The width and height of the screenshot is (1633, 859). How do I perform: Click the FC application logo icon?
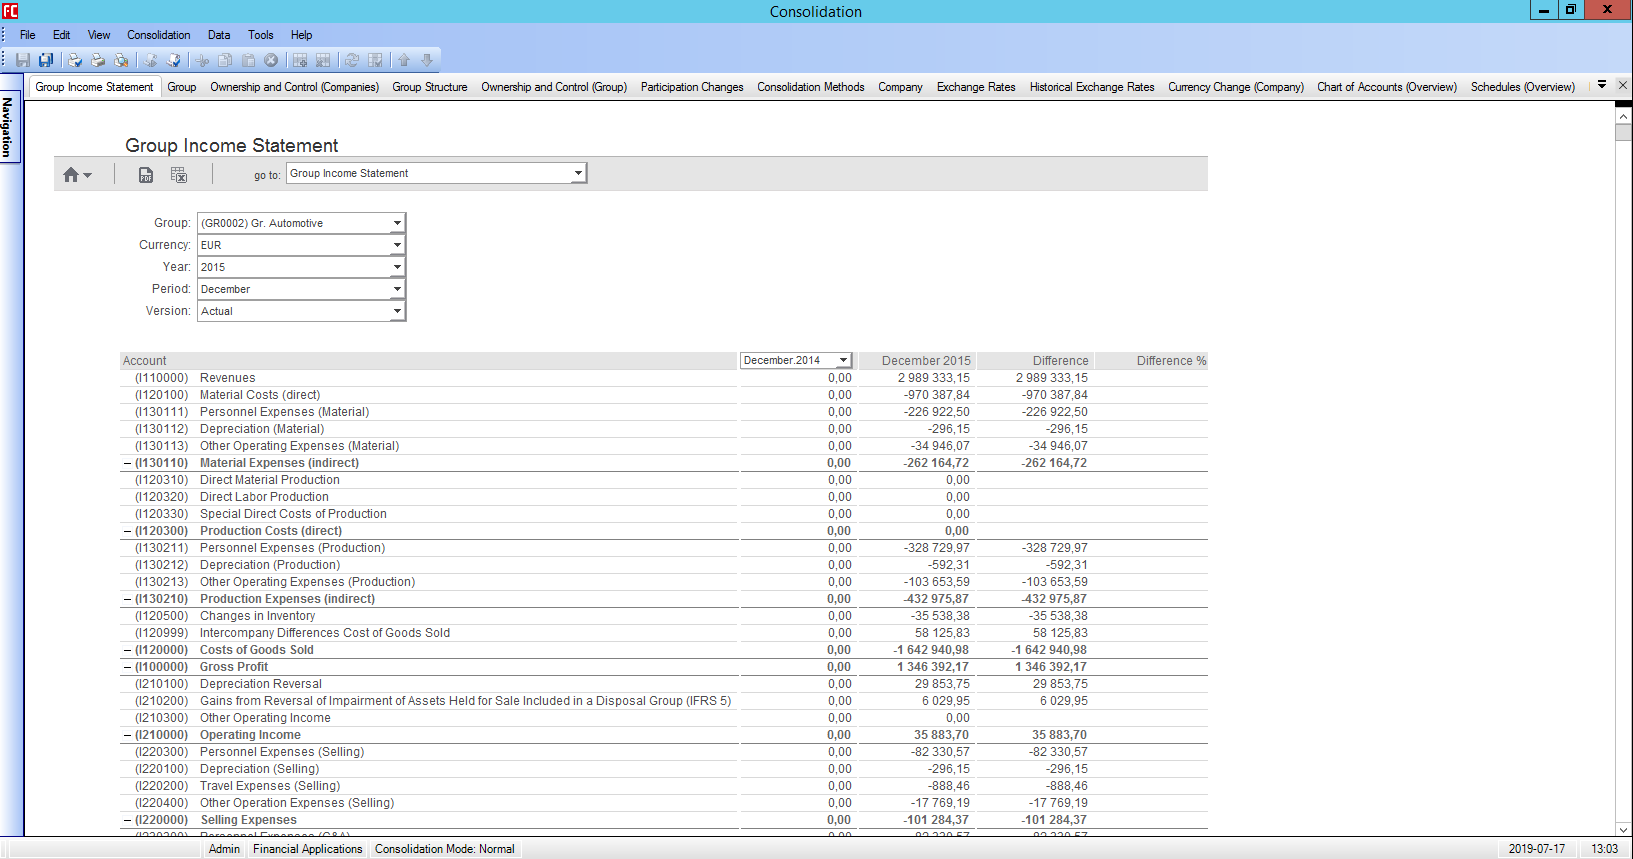pyautogui.click(x=10, y=11)
